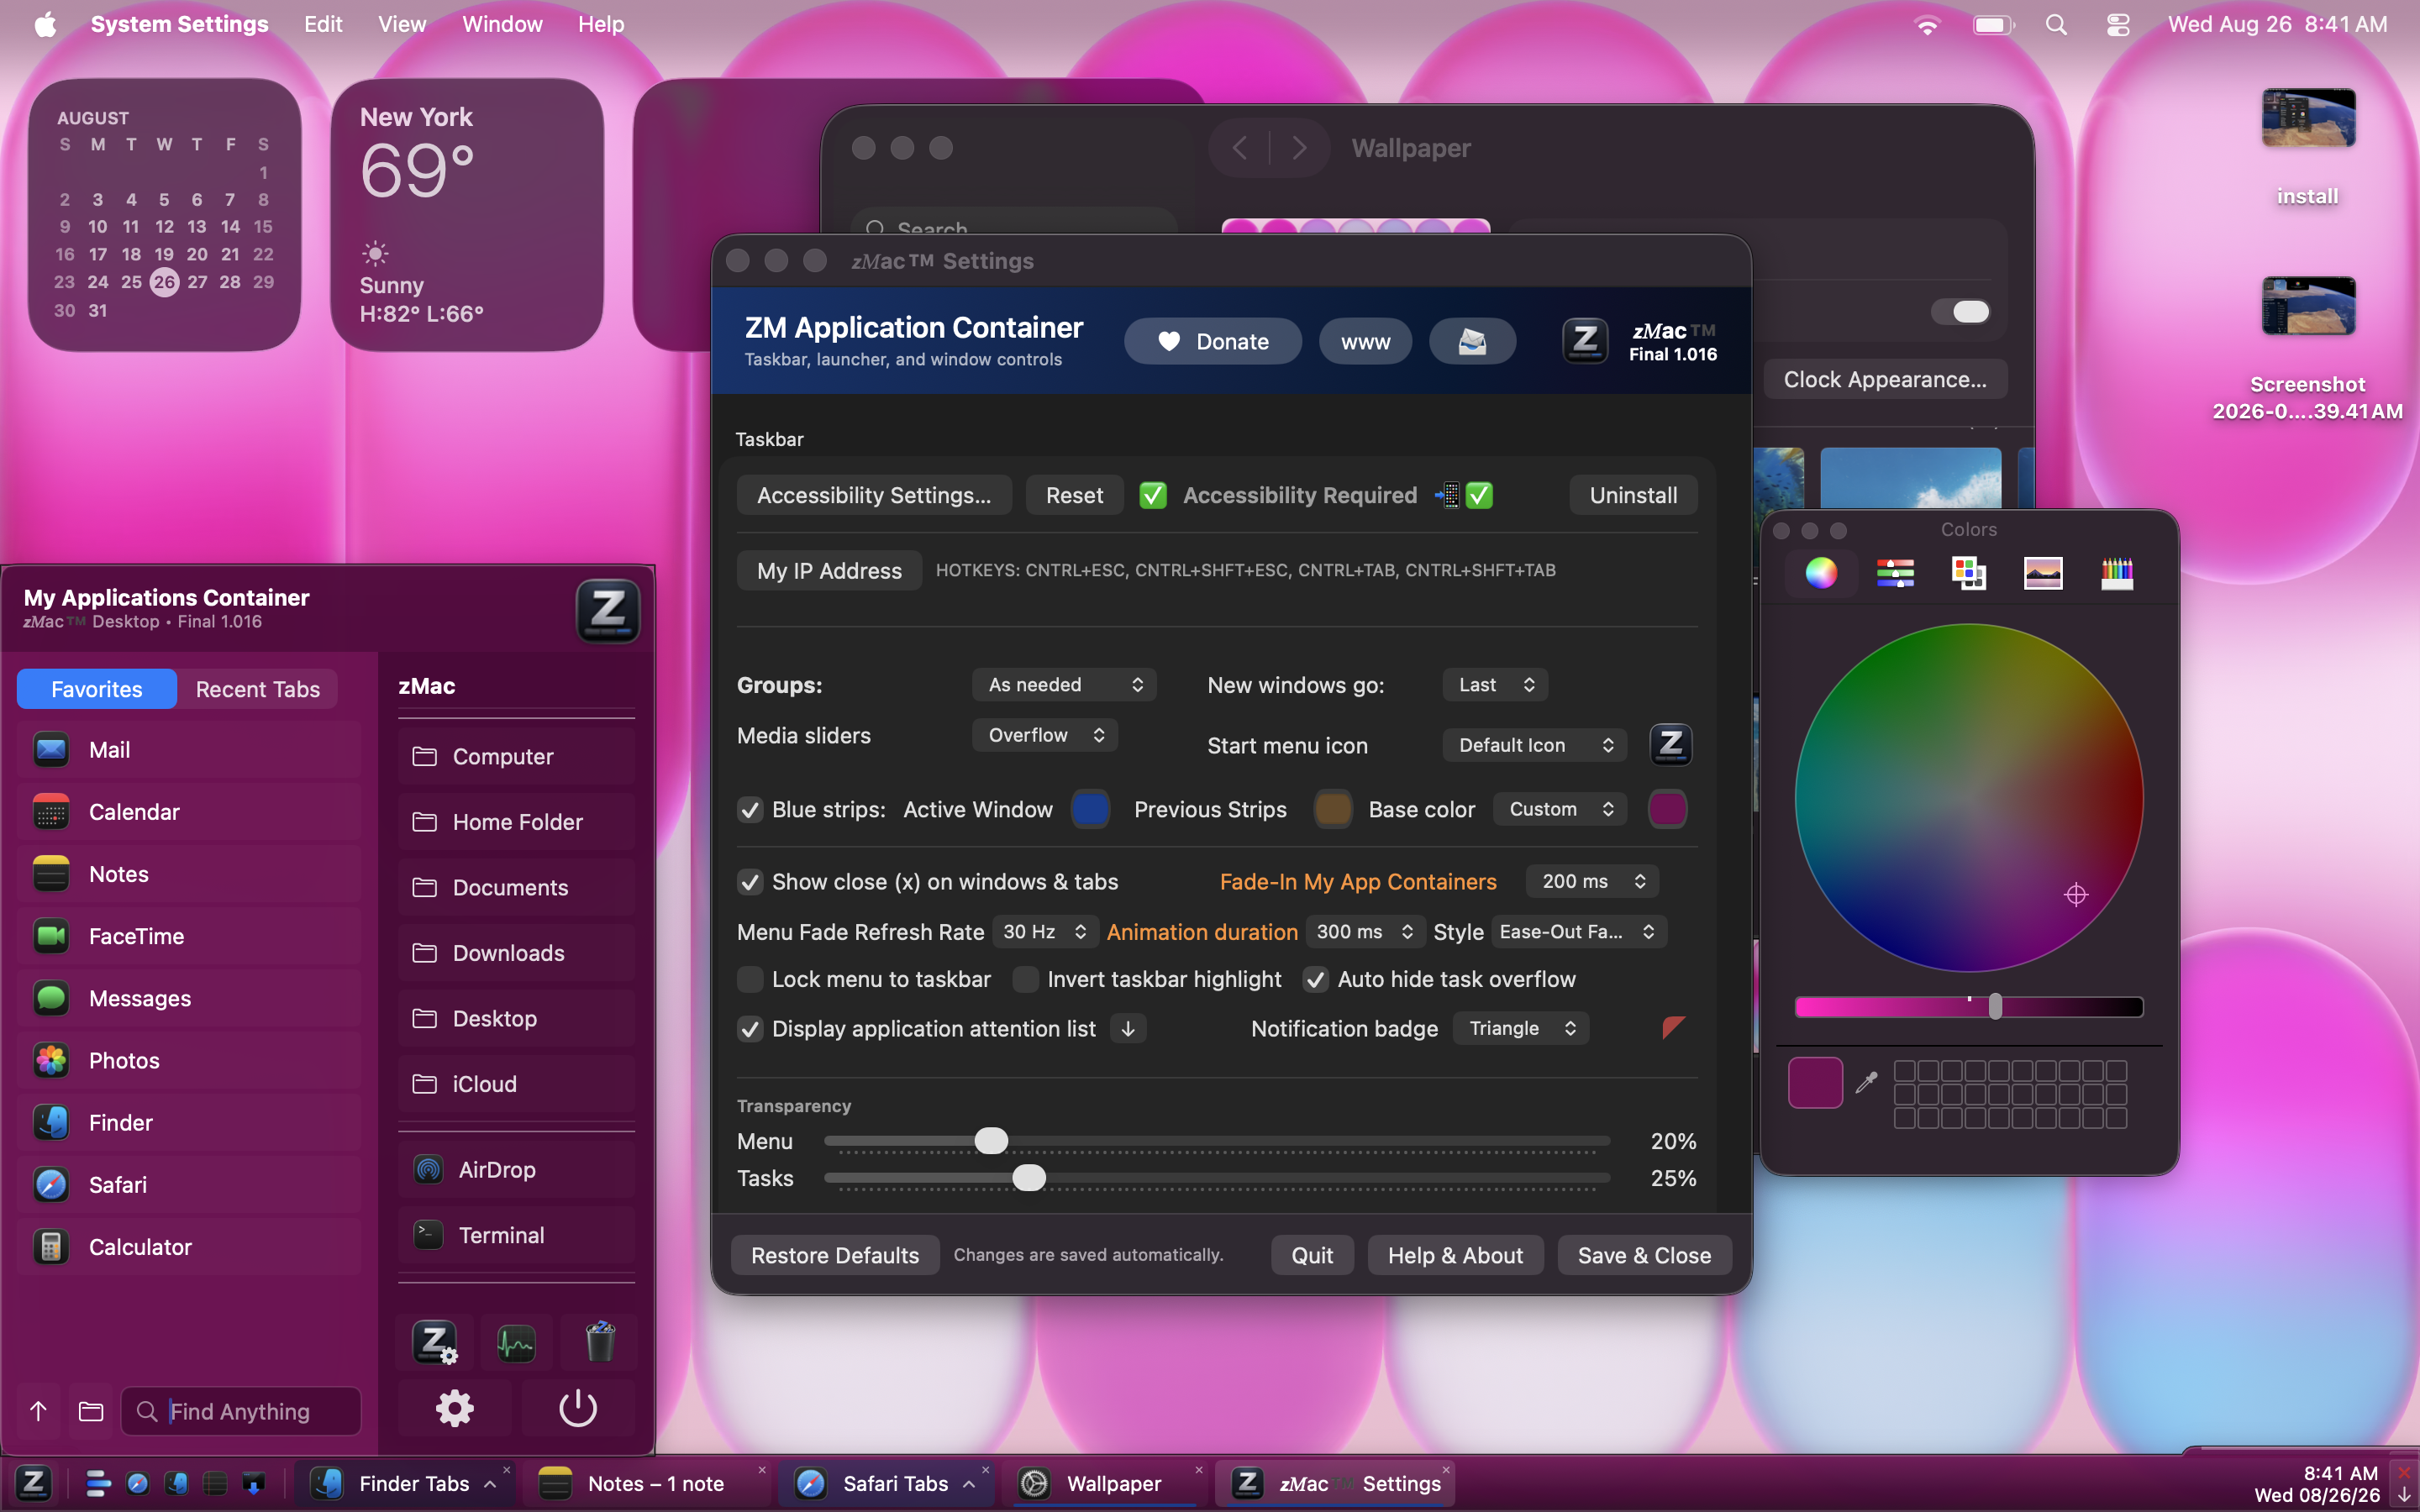Click the up arrow beside Find Anything
2420x1512 pixels.
(x=38, y=1411)
